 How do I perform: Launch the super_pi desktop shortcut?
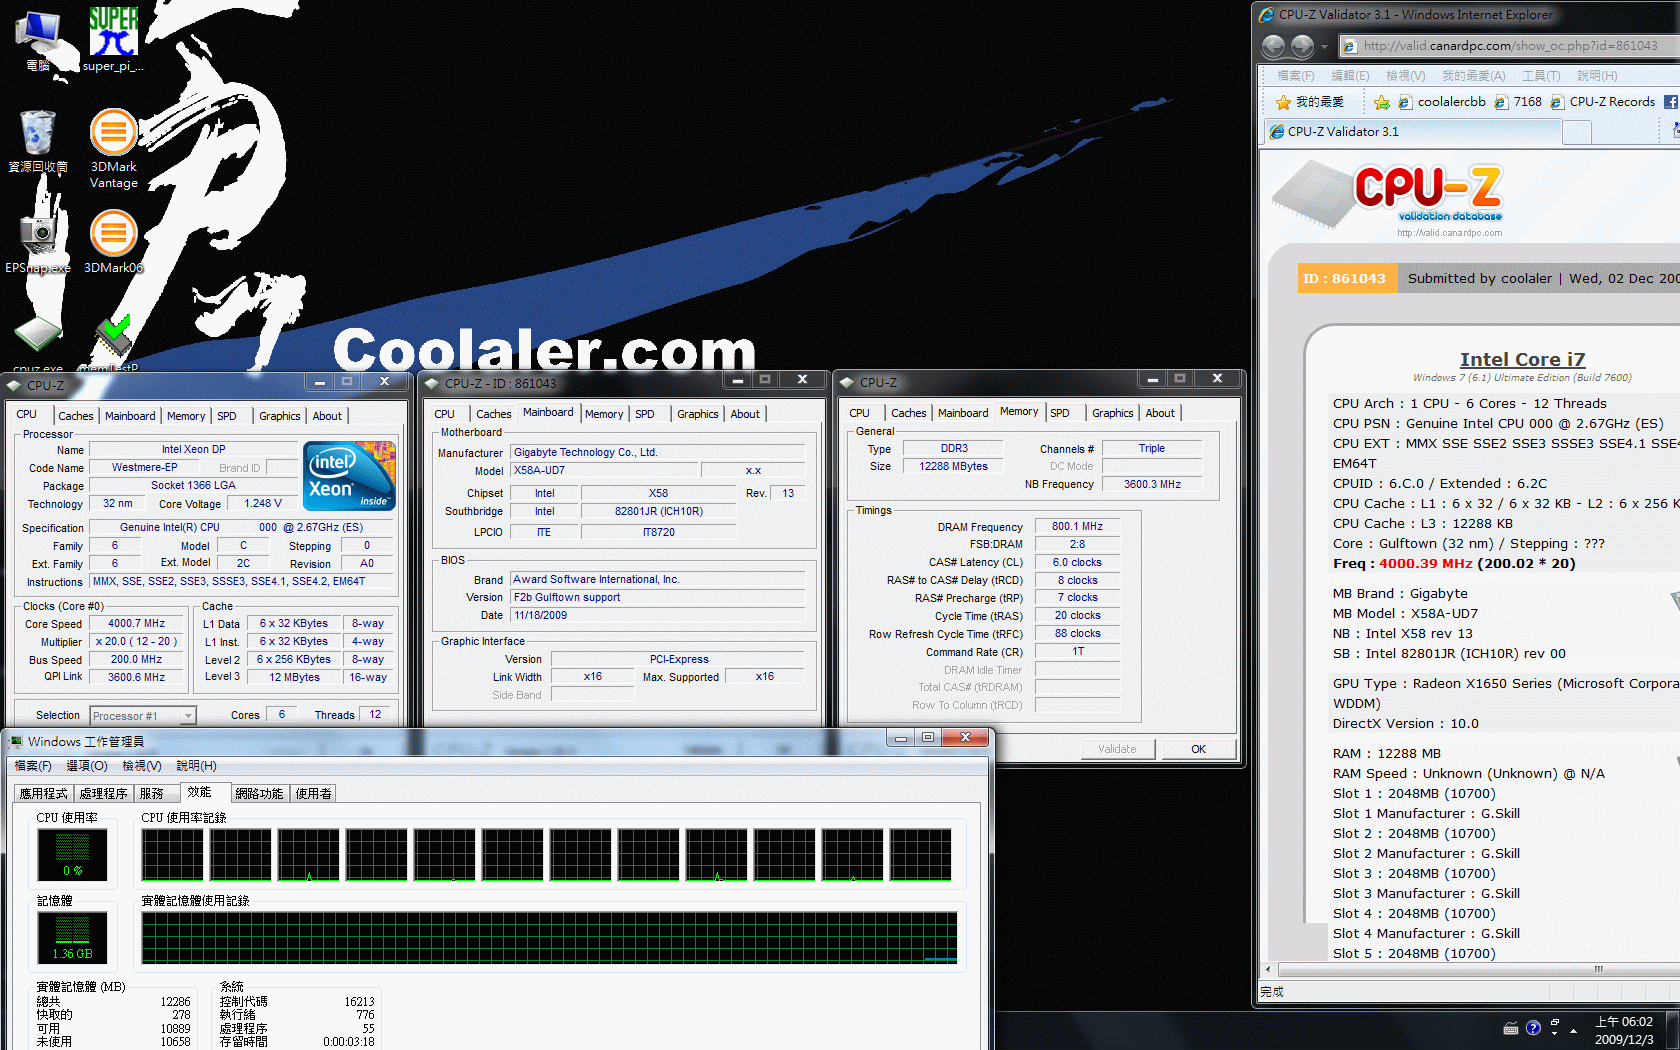click(x=113, y=40)
